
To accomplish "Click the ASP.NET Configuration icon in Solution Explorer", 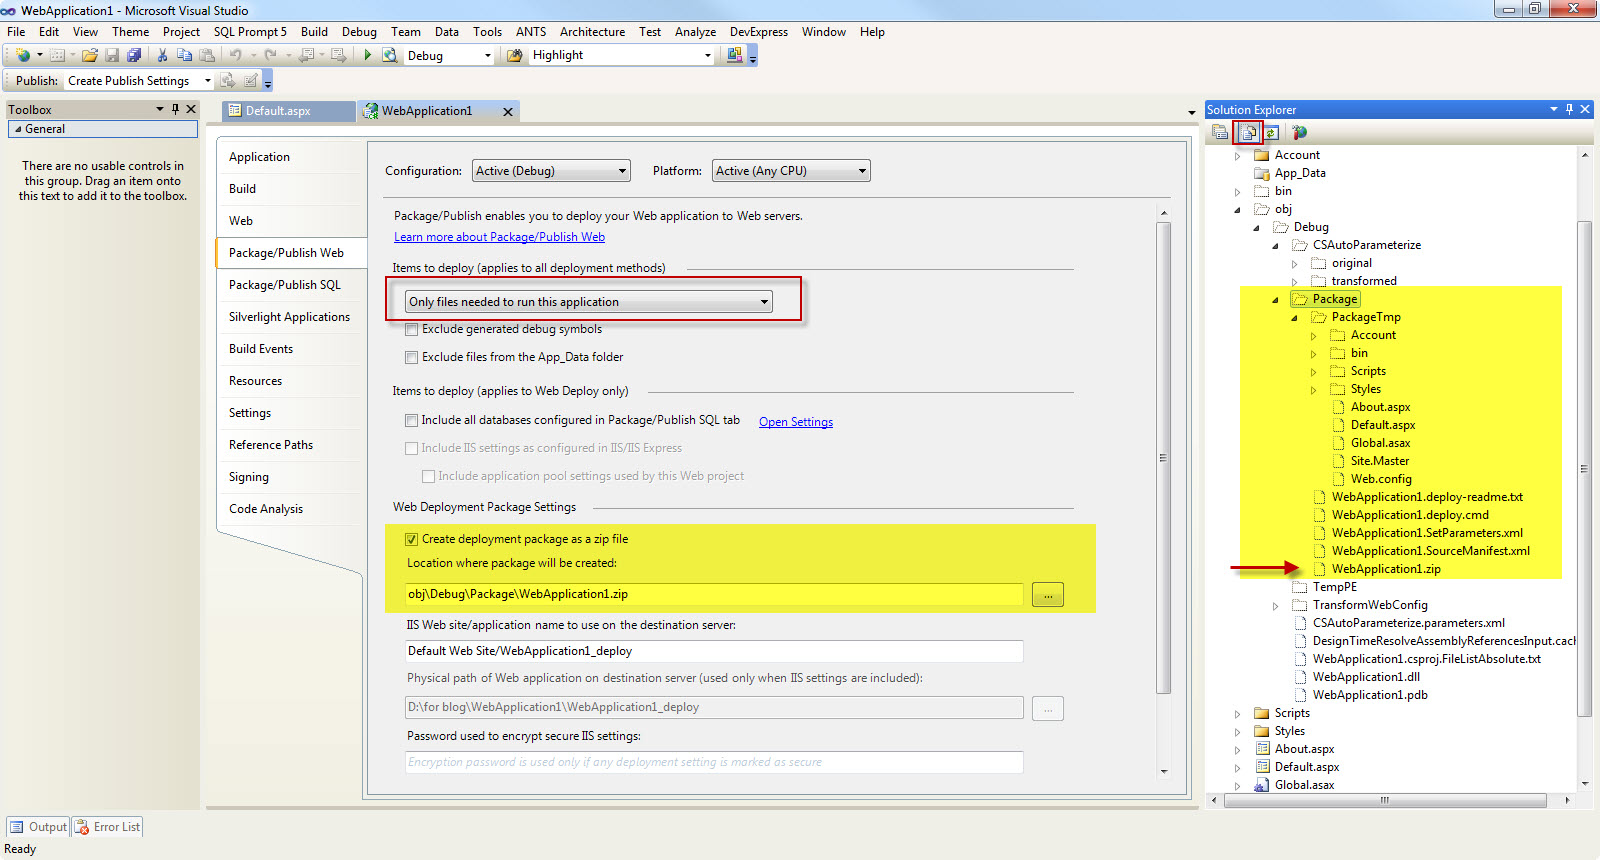I will (x=1299, y=132).
